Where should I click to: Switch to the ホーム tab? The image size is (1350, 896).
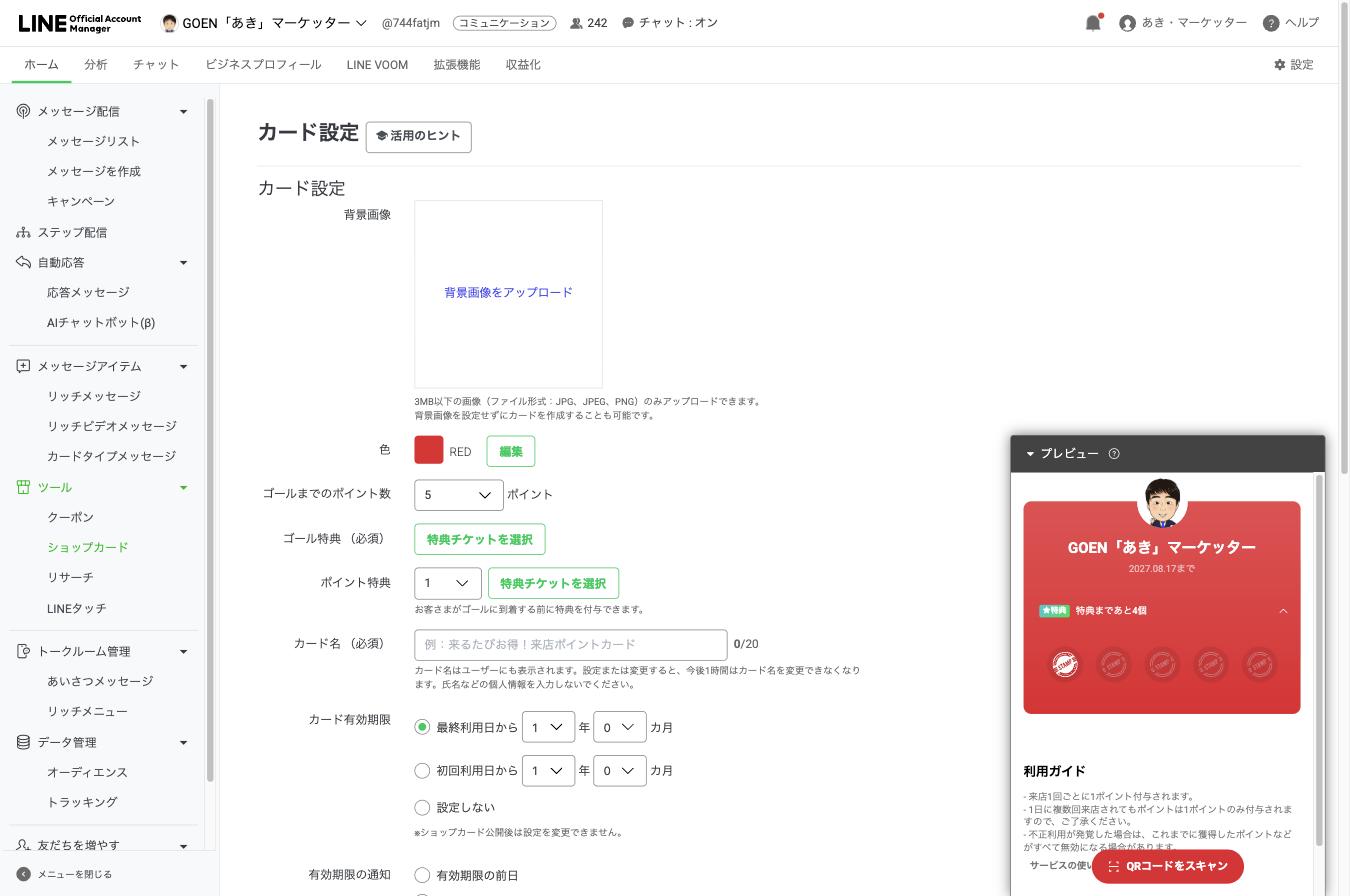tap(41, 64)
